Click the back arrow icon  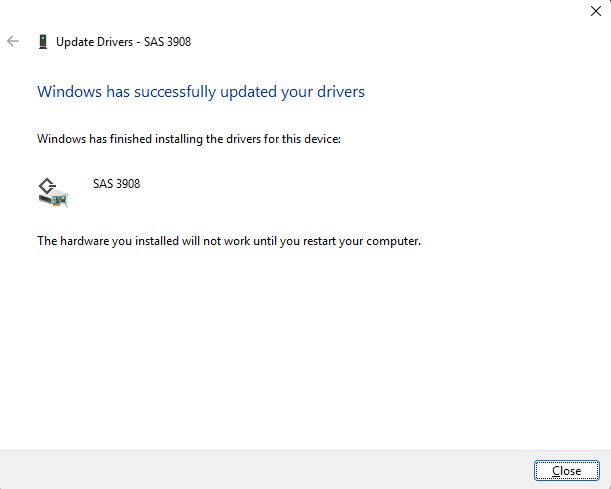pyautogui.click(x=13, y=41)
